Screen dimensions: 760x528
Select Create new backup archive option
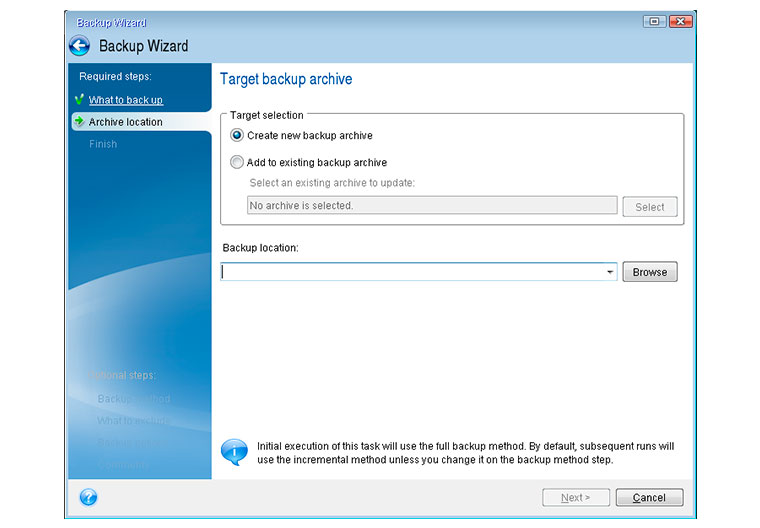coord(237,135)
